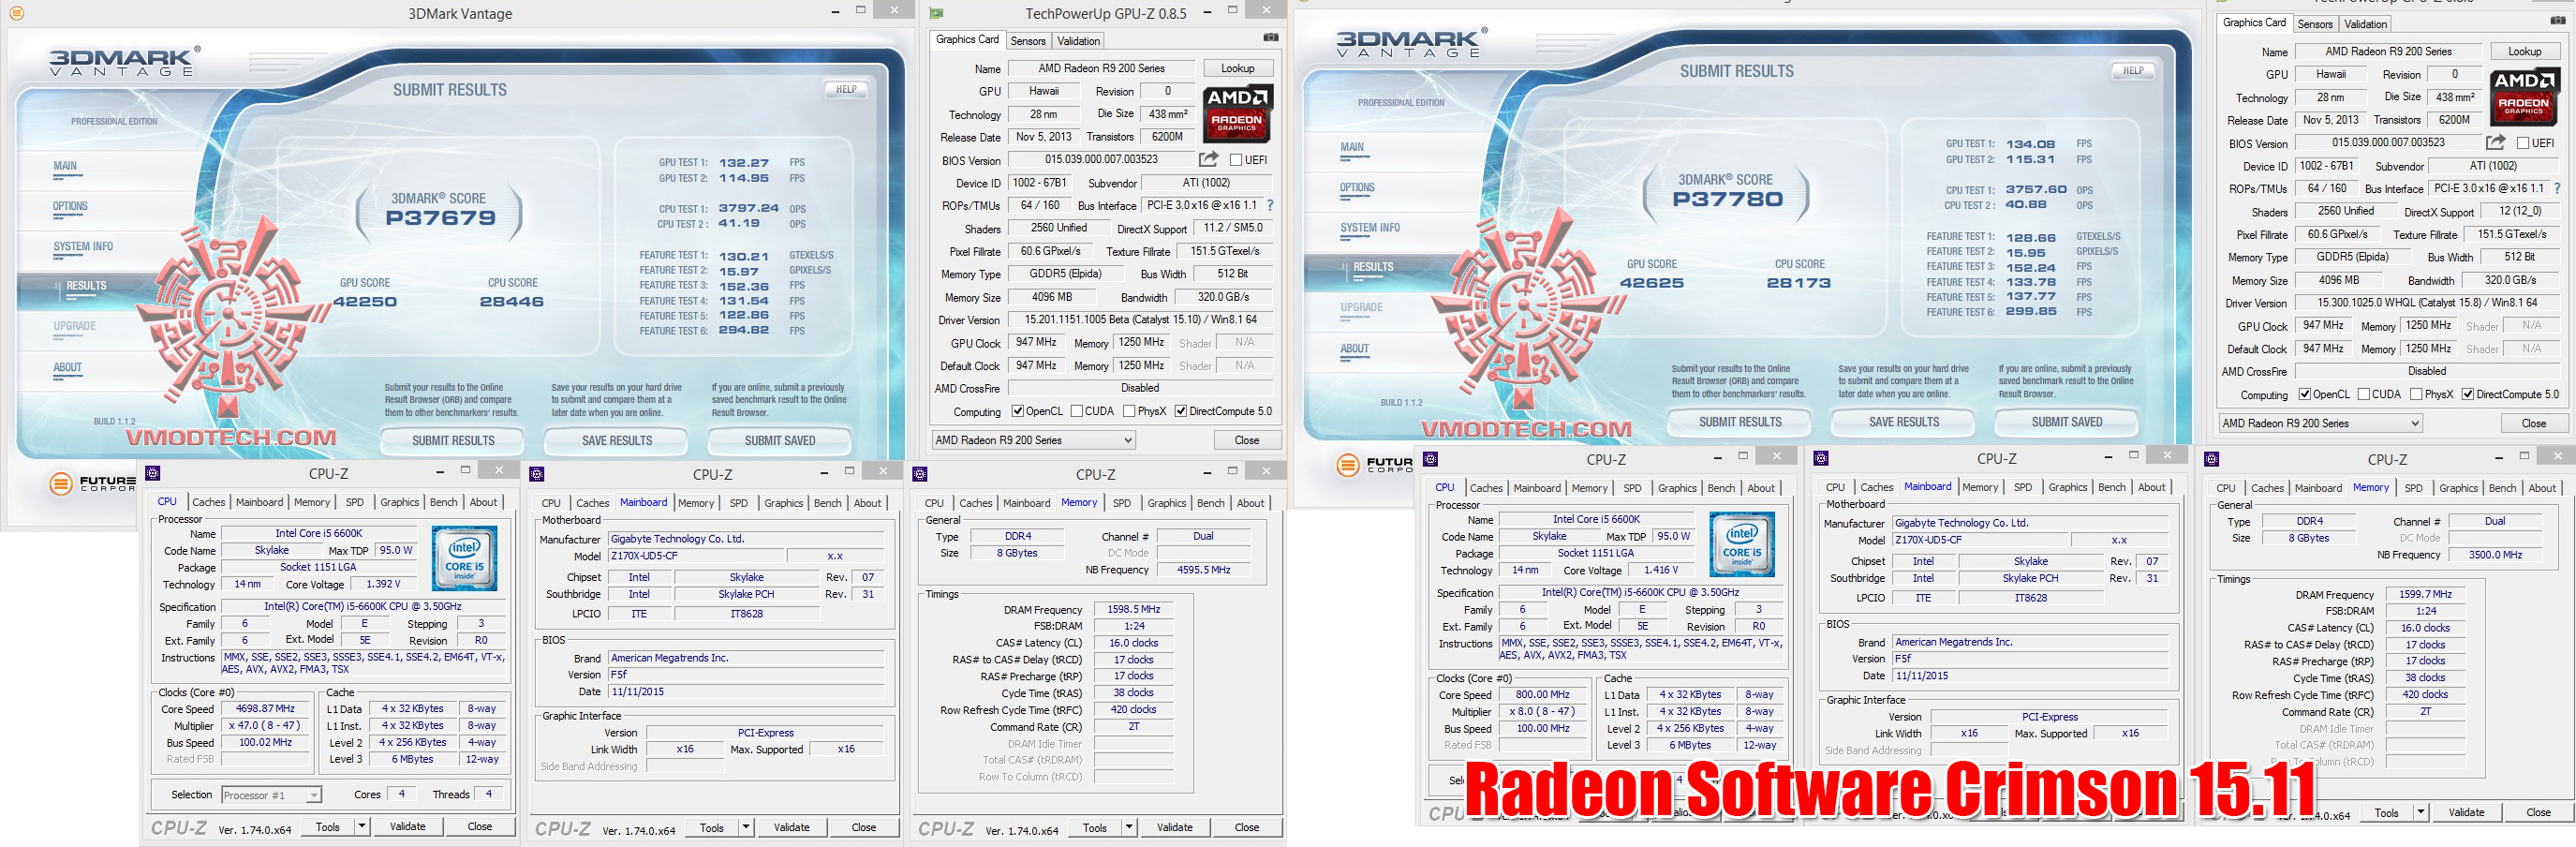
Task: Click BIOS Version field in left GPU-Z
Action: [1101, 159]
